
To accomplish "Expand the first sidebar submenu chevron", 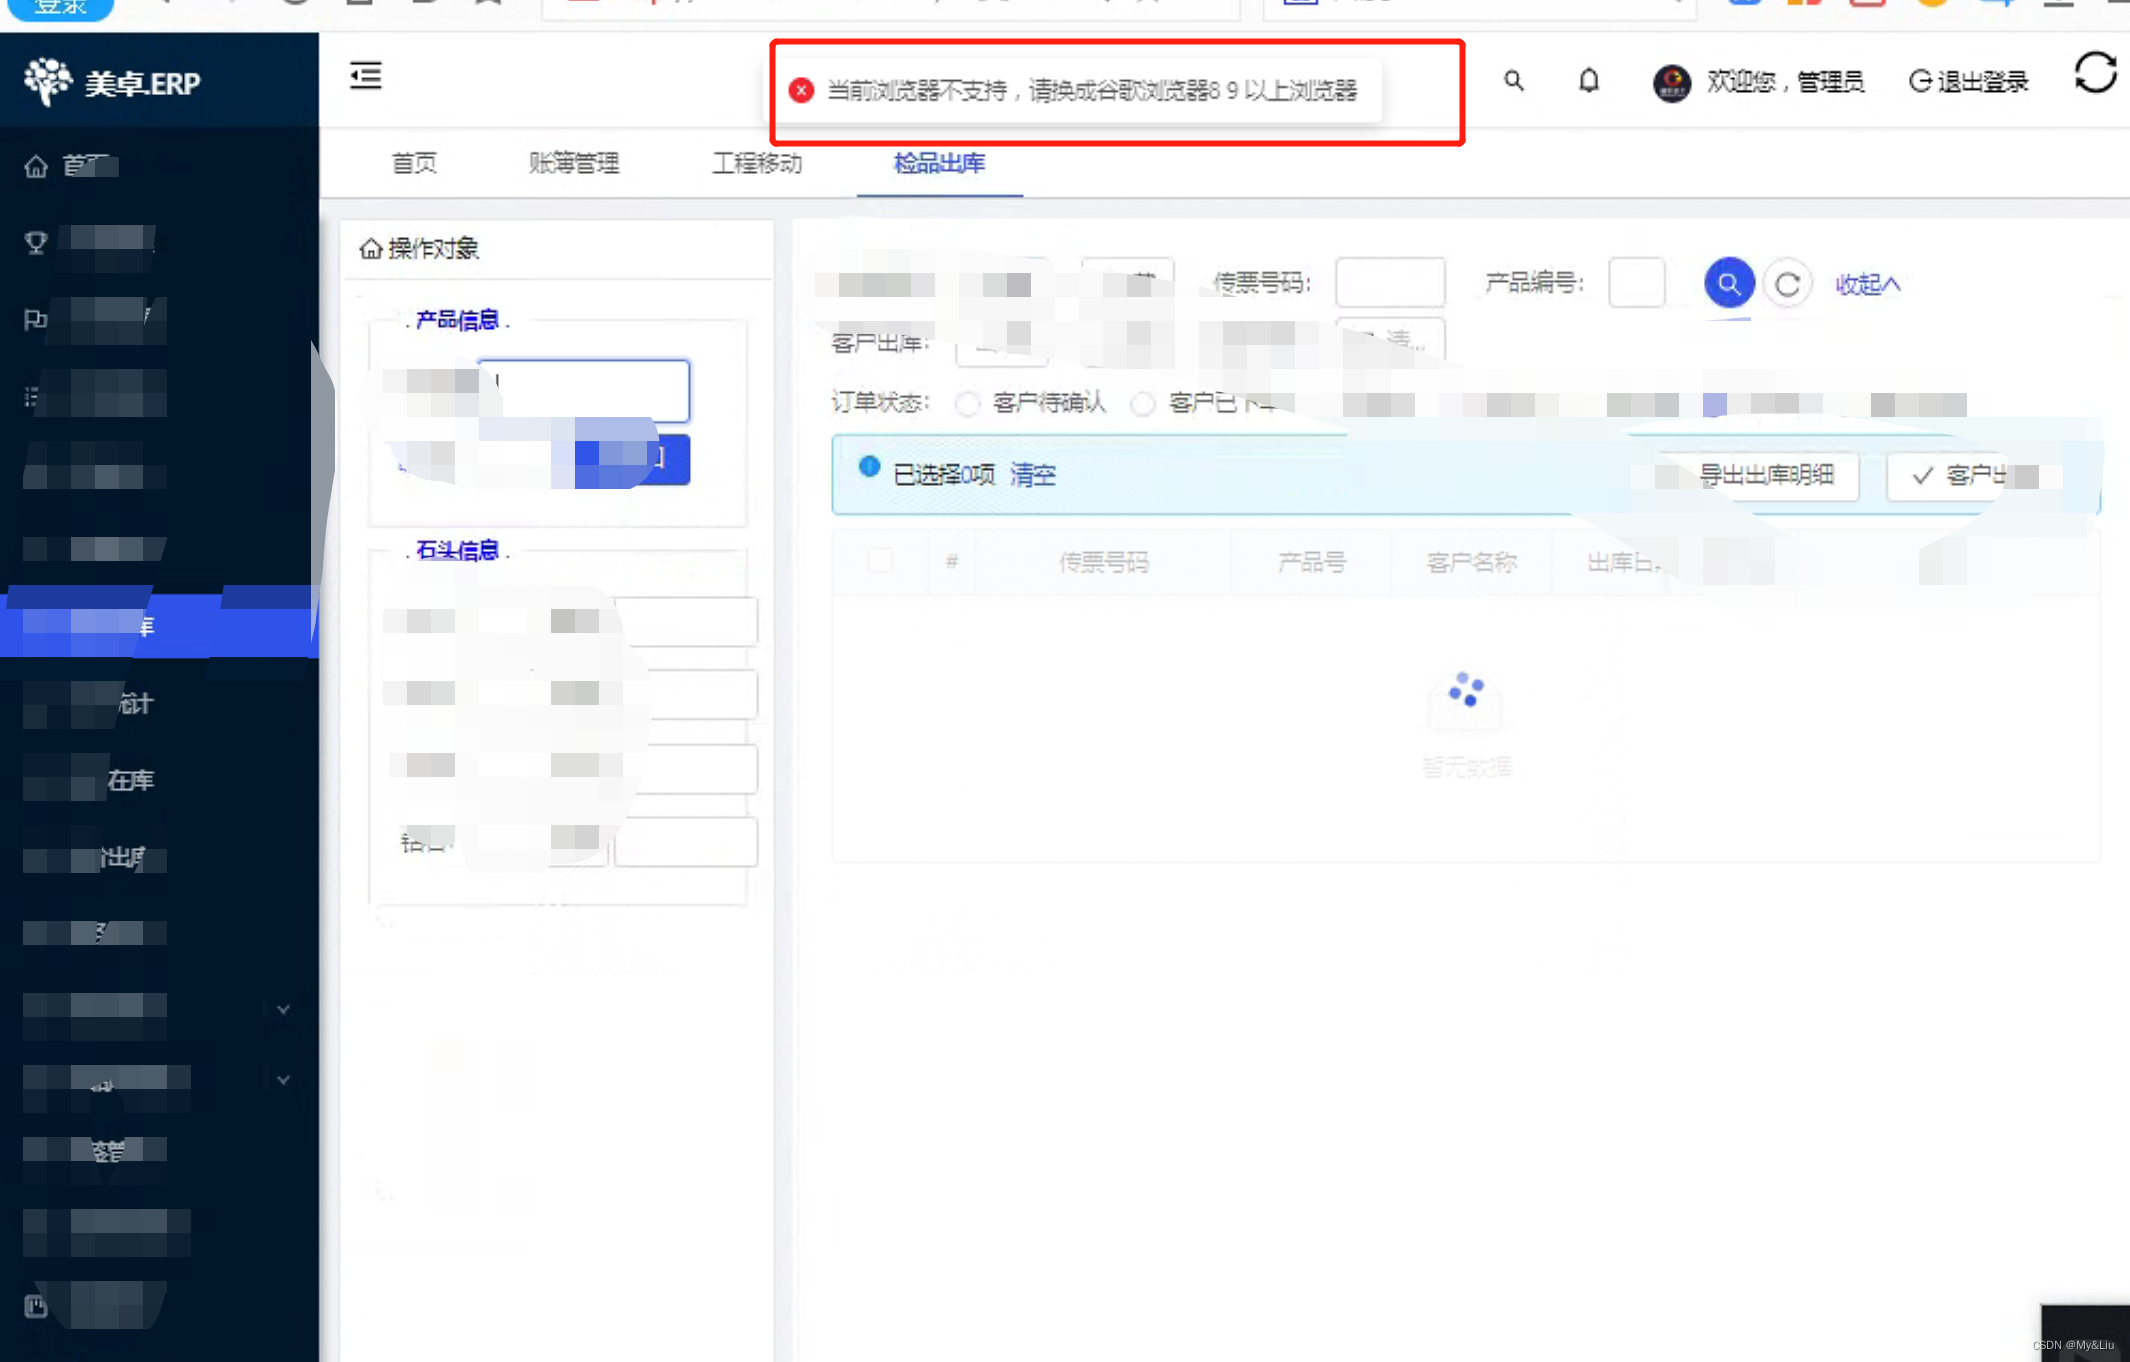I will pos(283,1009).
